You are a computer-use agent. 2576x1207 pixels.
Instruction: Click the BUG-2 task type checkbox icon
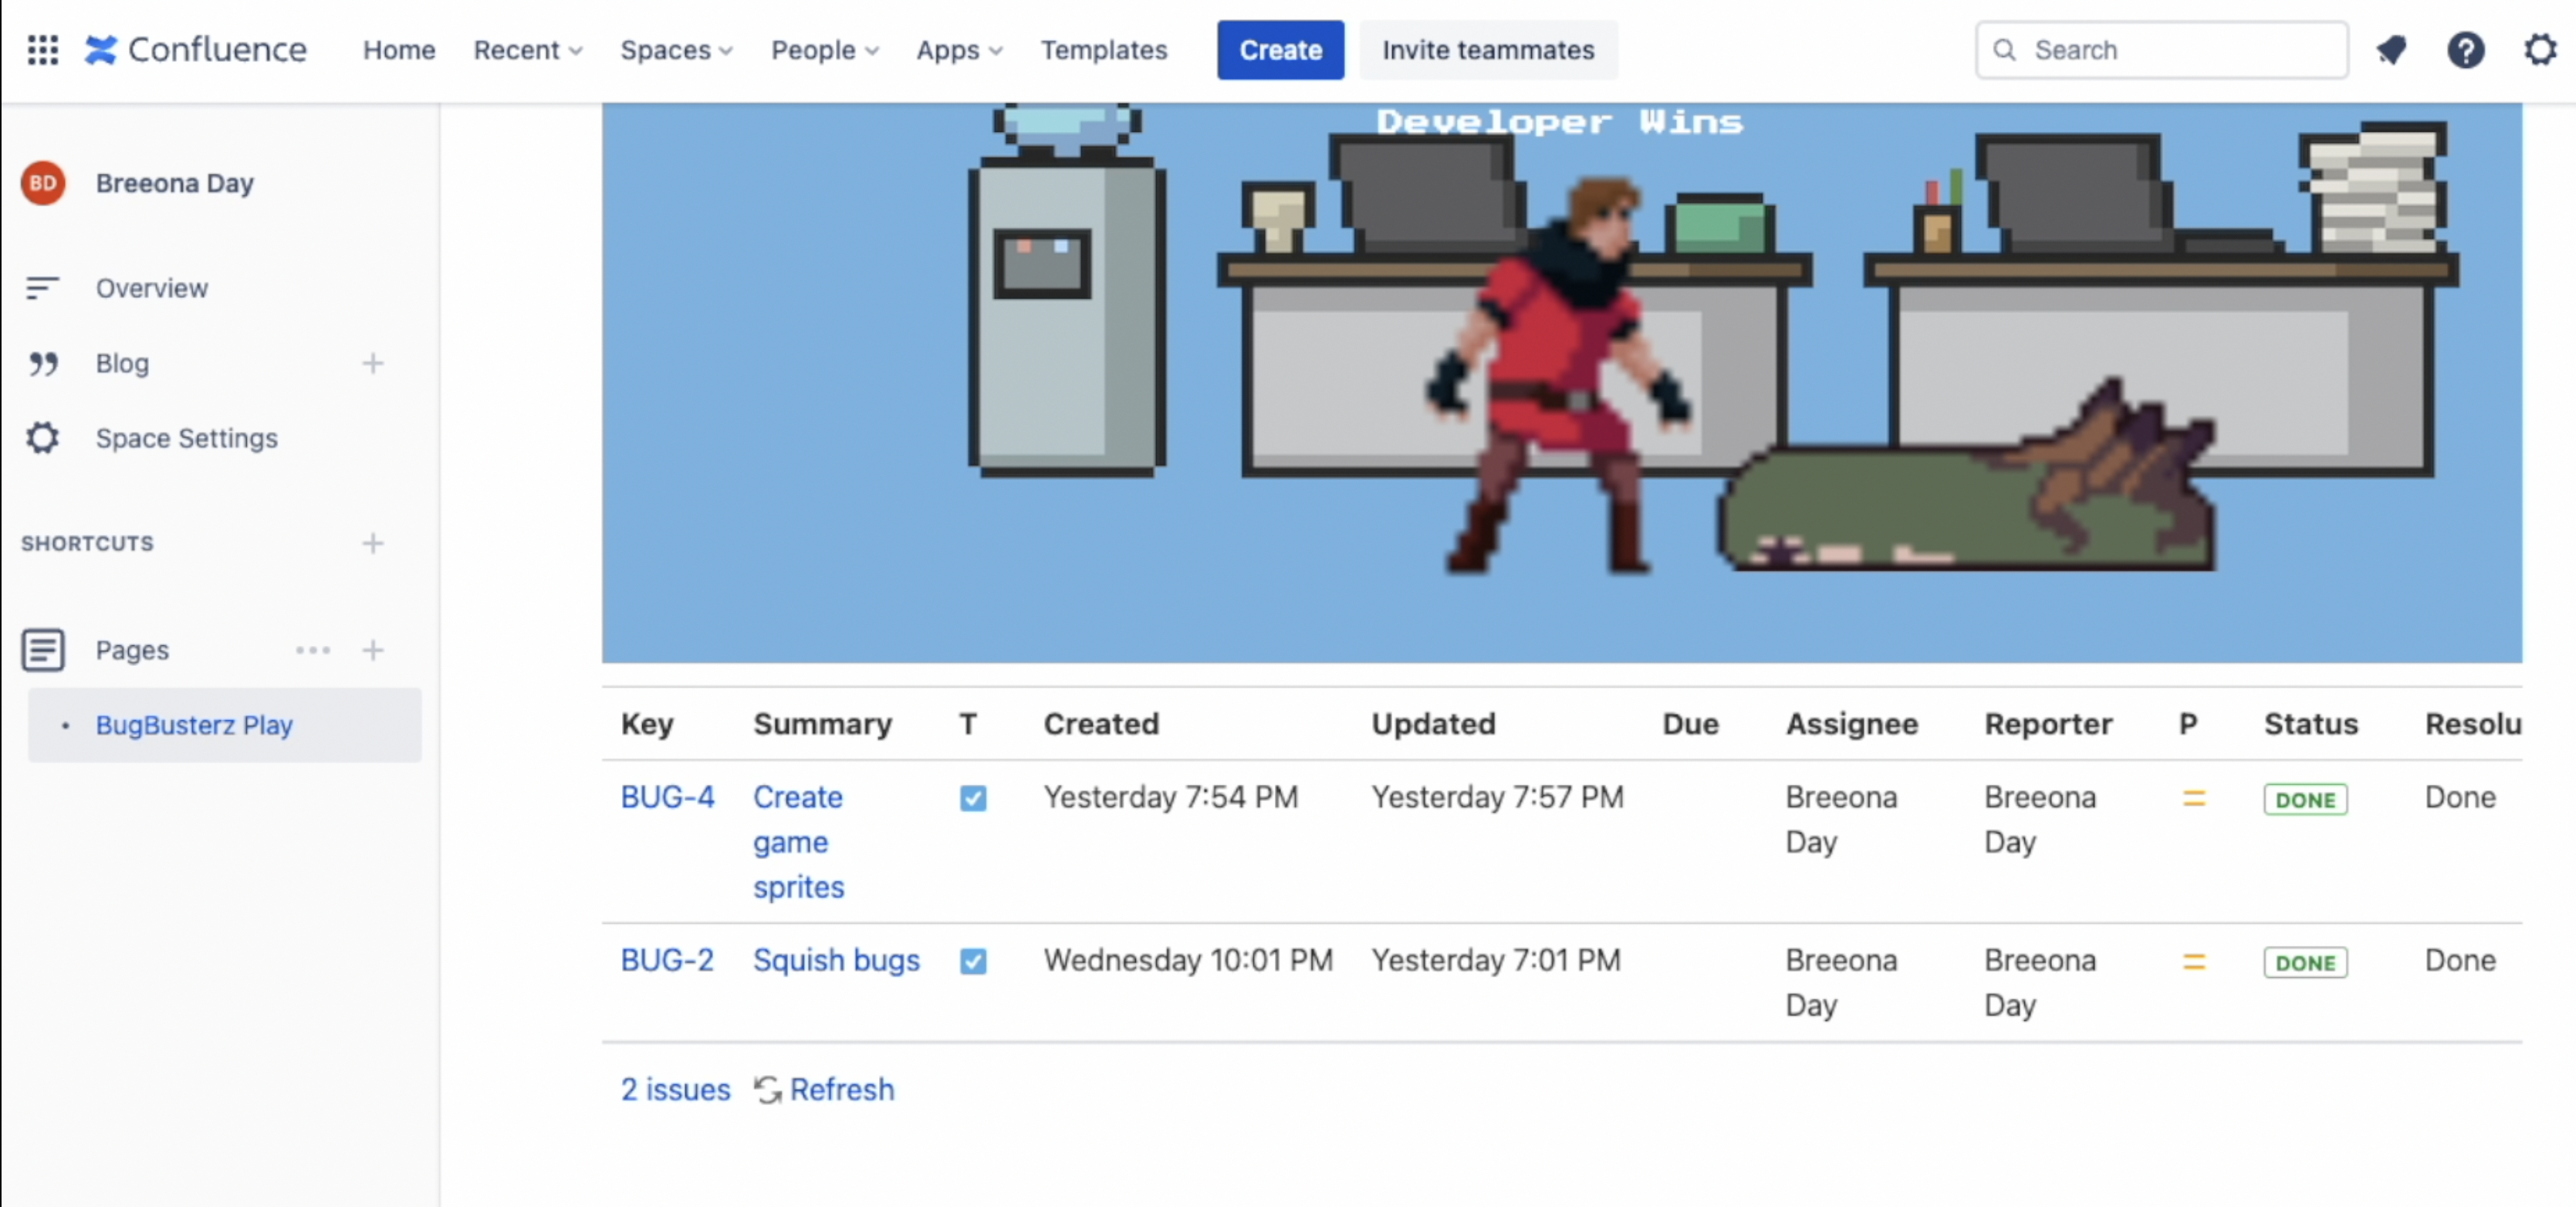pos(972,961)
